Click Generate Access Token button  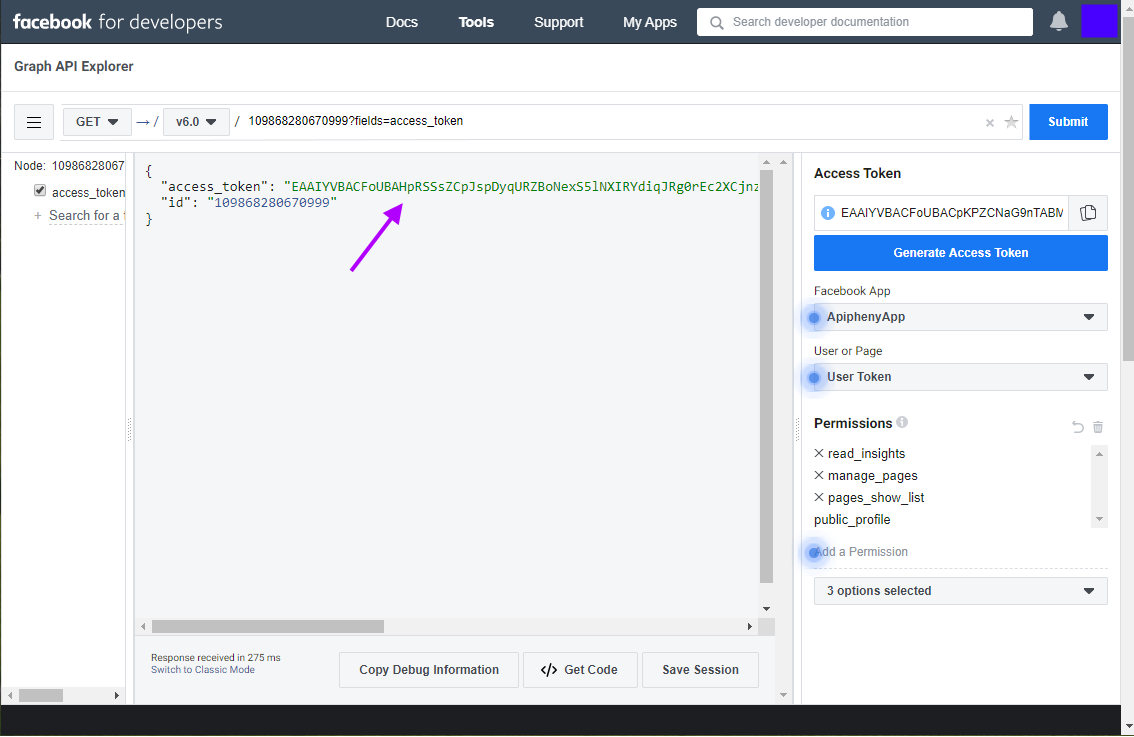(960, 253)
